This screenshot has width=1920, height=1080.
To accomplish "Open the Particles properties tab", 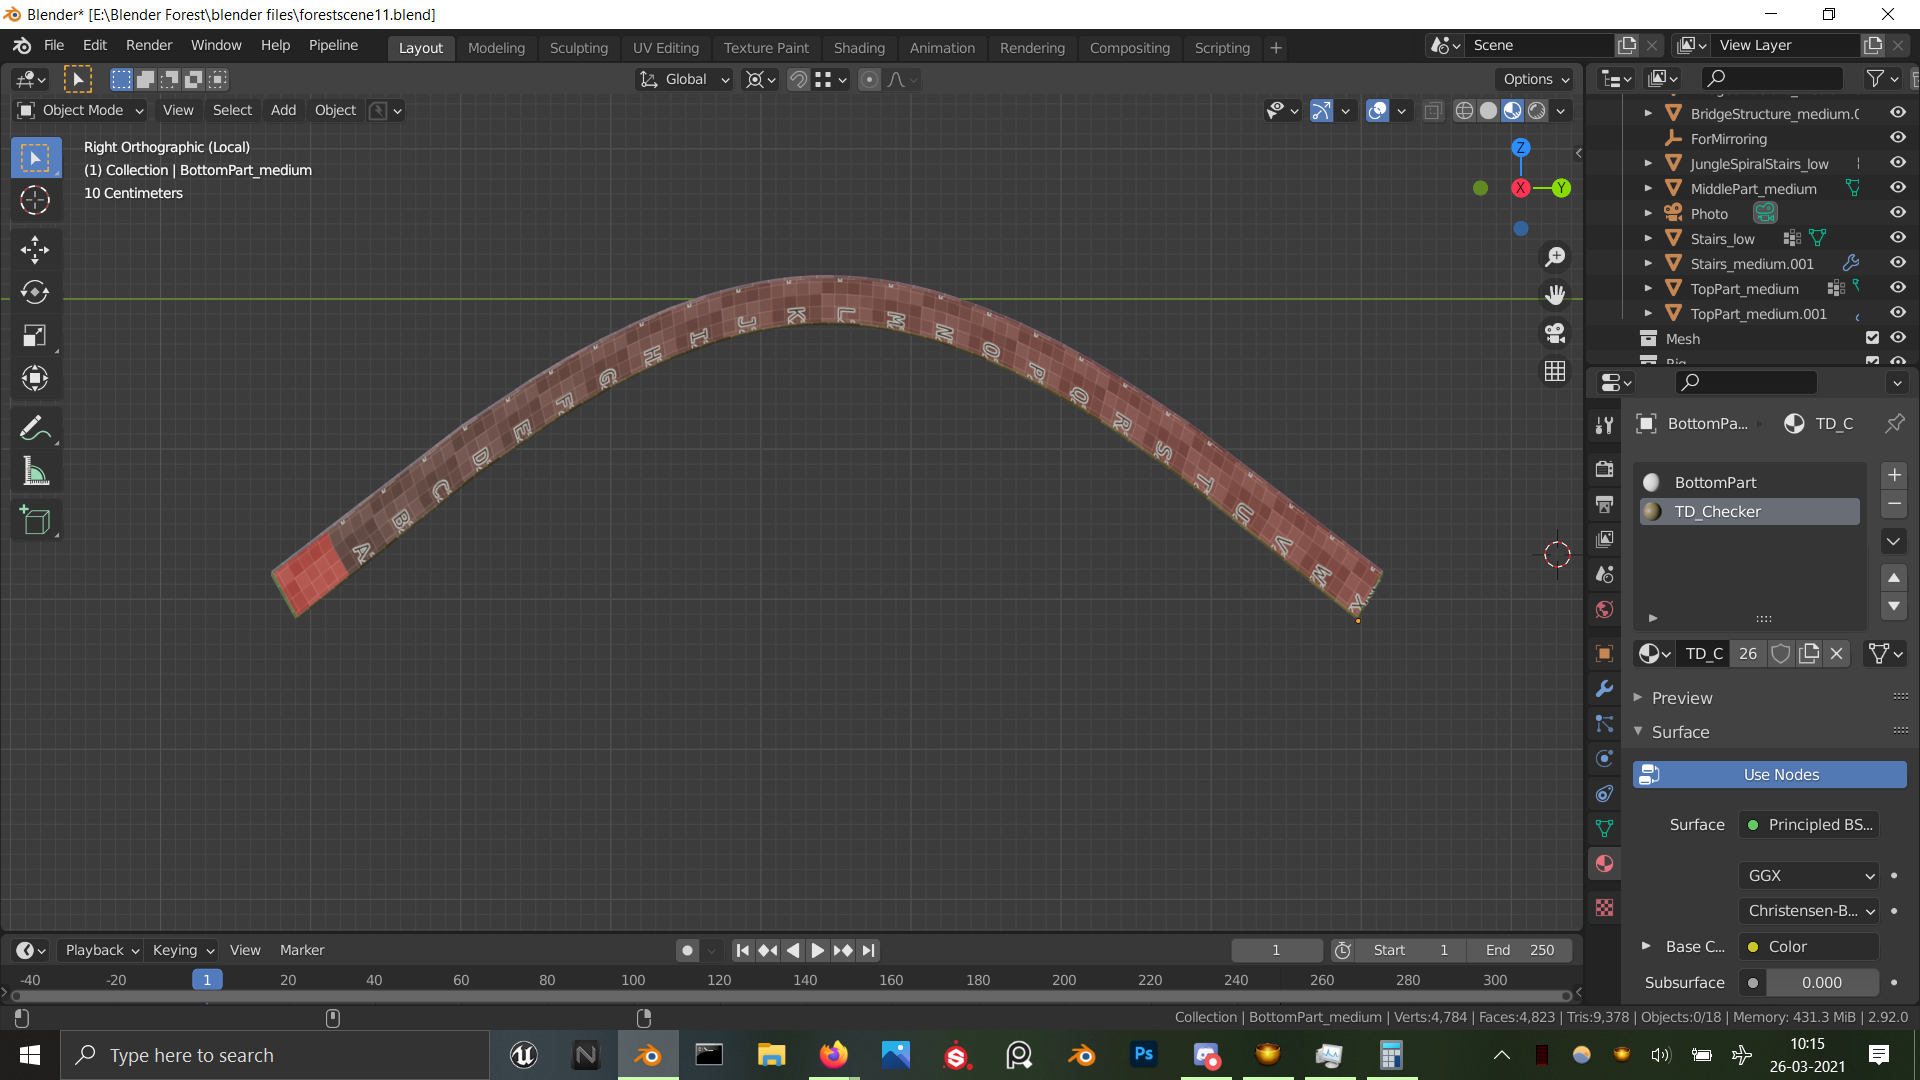I will coord(1604,724).
